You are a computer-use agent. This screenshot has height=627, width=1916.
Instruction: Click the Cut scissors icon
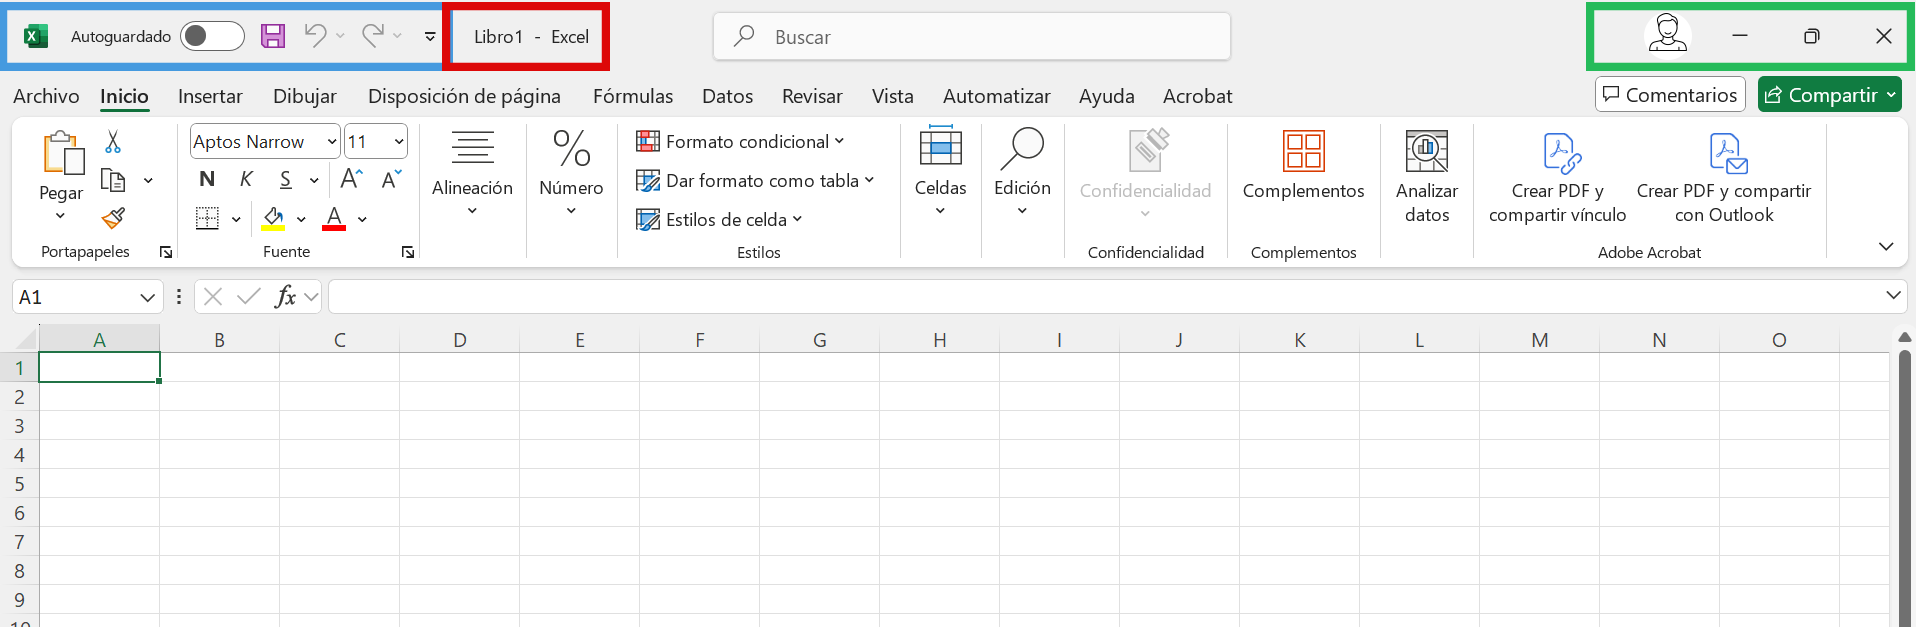click(113, 142)
